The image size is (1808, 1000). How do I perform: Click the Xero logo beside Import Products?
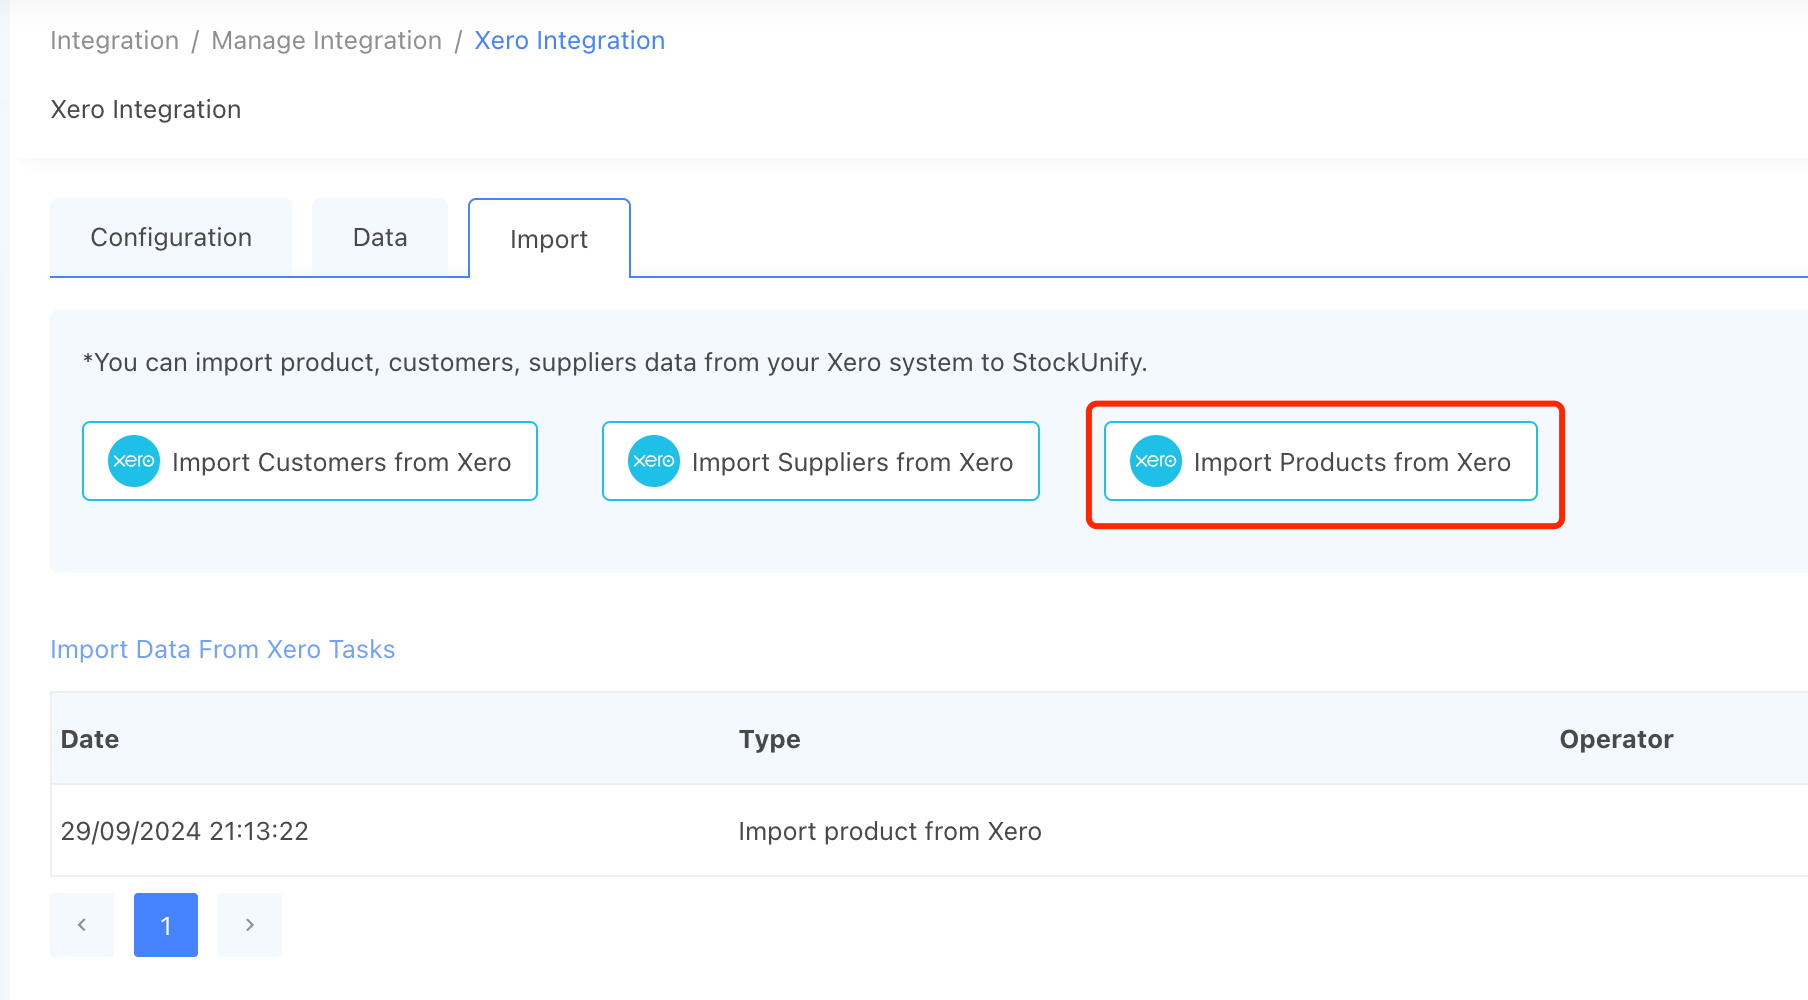pos(1156,461)
